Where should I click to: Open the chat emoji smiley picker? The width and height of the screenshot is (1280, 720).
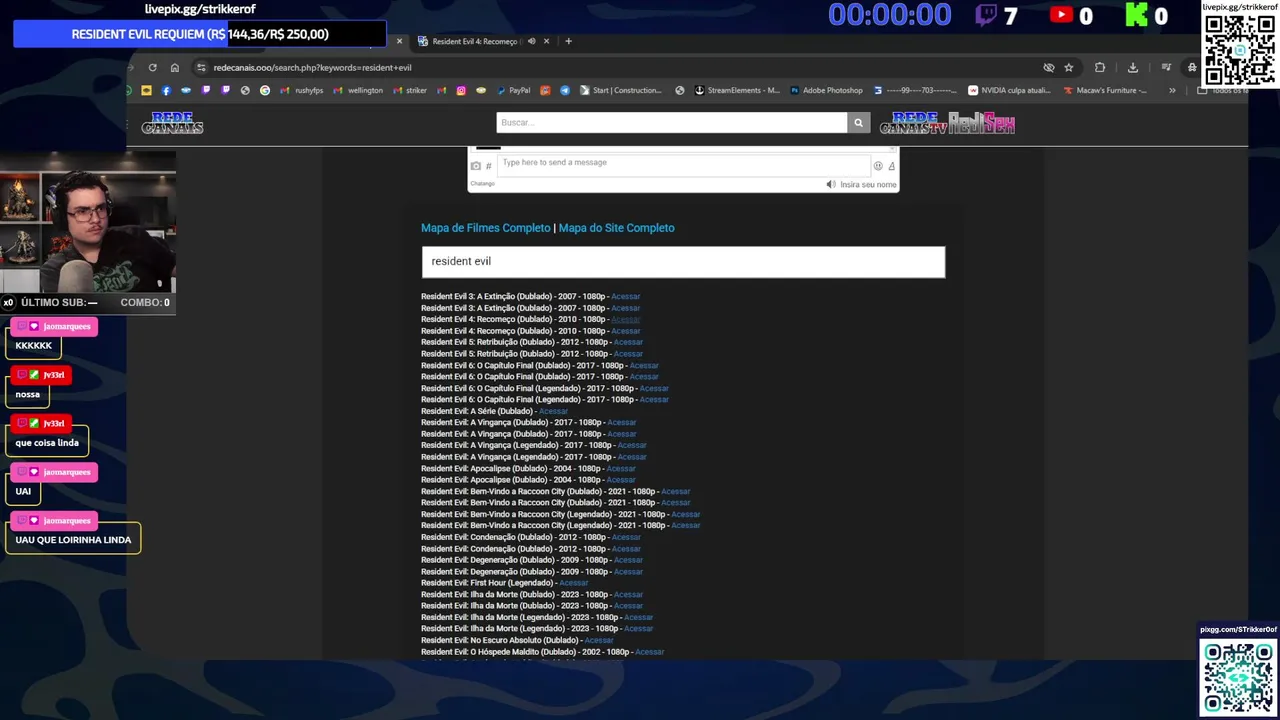[878, 166]
